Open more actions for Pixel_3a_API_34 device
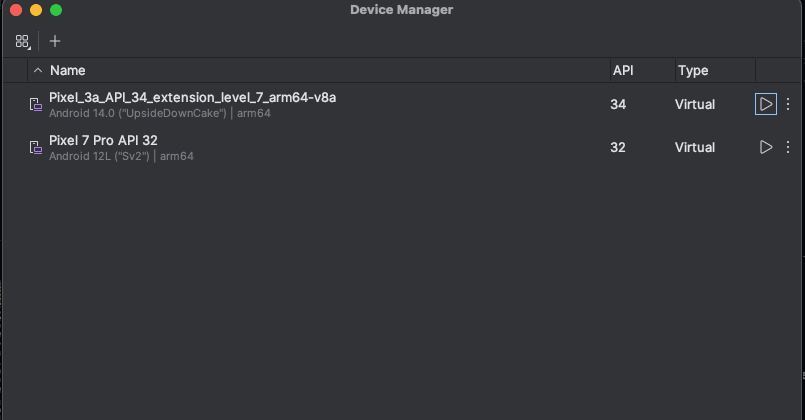The image size is (805, 420). pos(788,104)
